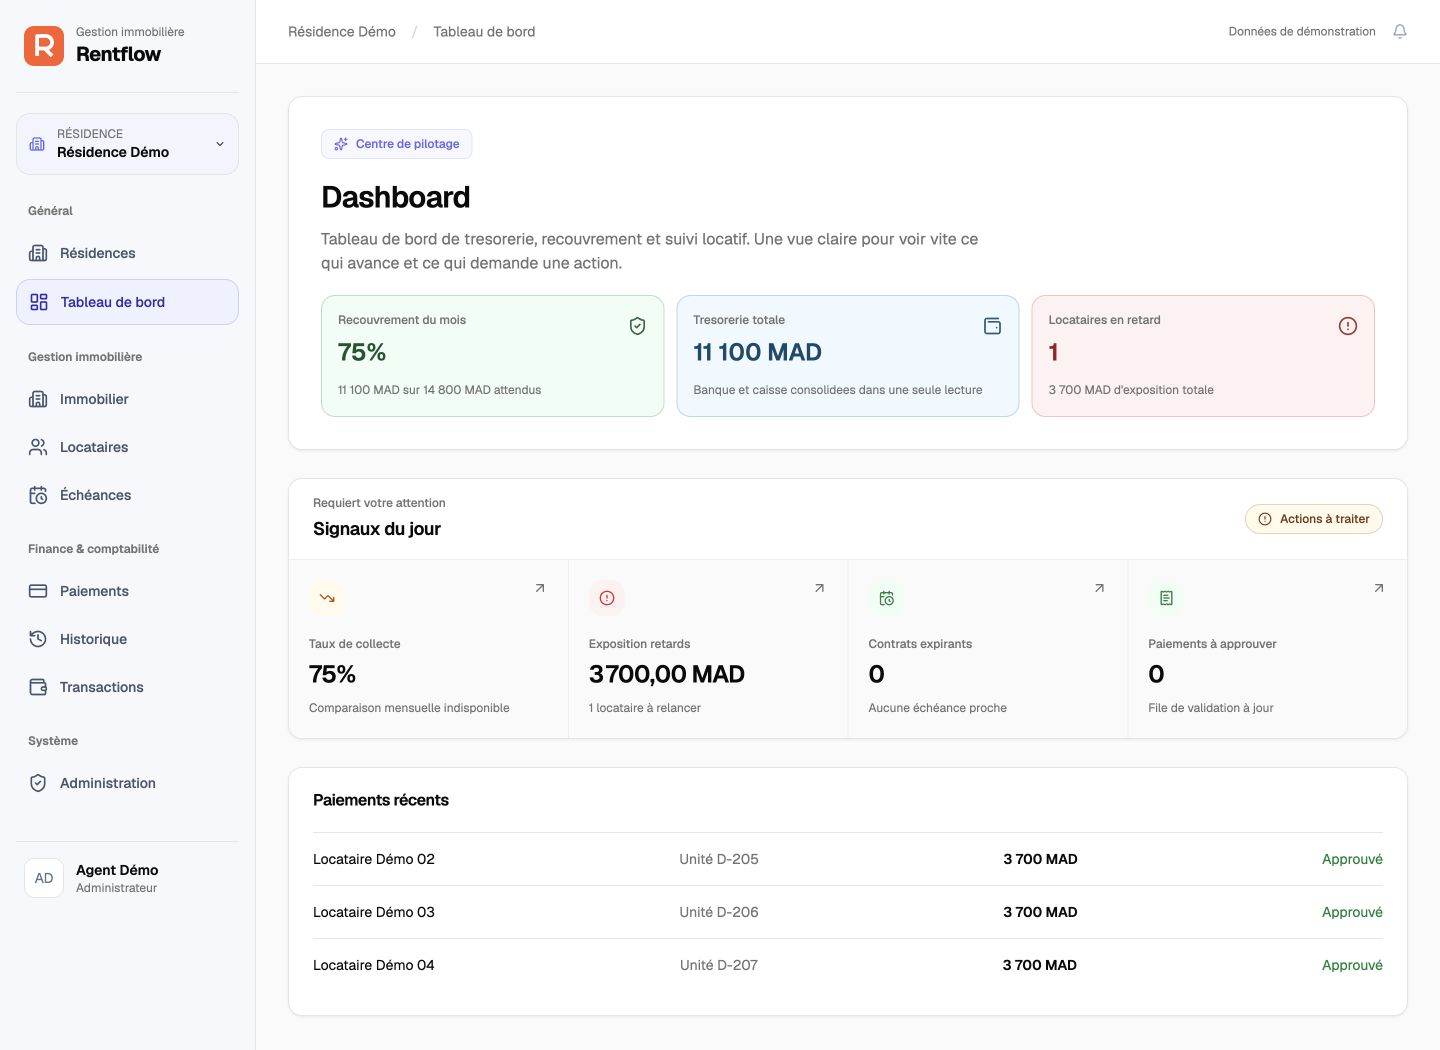Click the downward trend icon above Taux de collecte
Viewport: 1440px width, 1050px height.
(x=327, y=598)
